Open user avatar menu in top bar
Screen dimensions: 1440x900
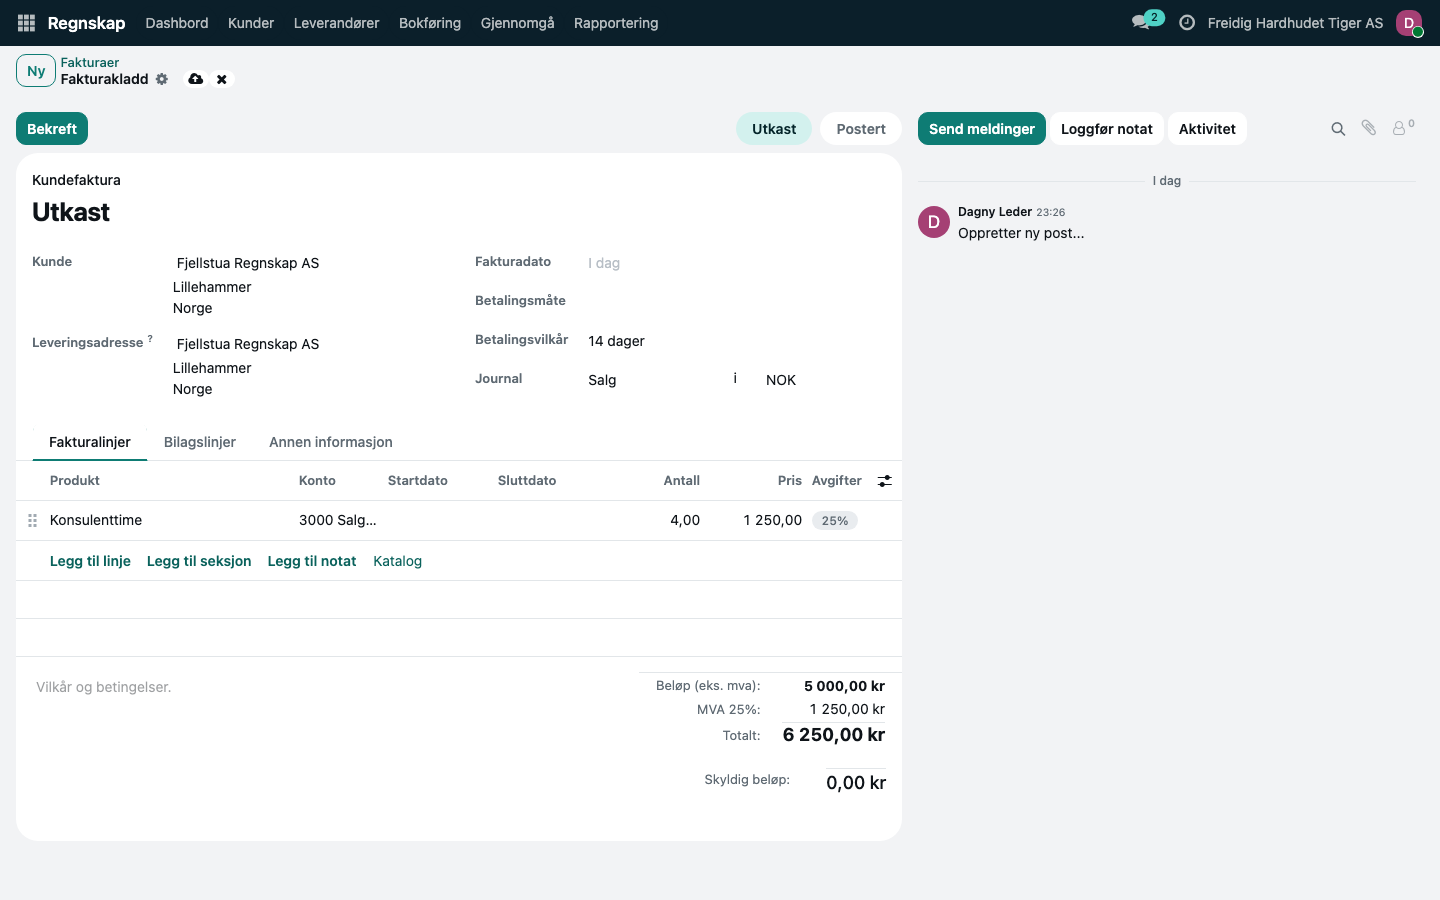pyautogui.click(x=1409, y=23)
